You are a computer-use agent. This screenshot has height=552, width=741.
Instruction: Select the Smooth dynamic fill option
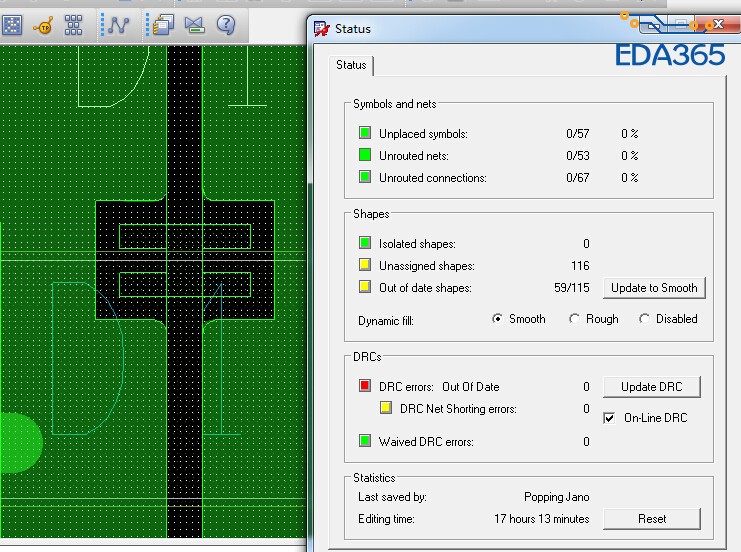[x=498, y=319]
